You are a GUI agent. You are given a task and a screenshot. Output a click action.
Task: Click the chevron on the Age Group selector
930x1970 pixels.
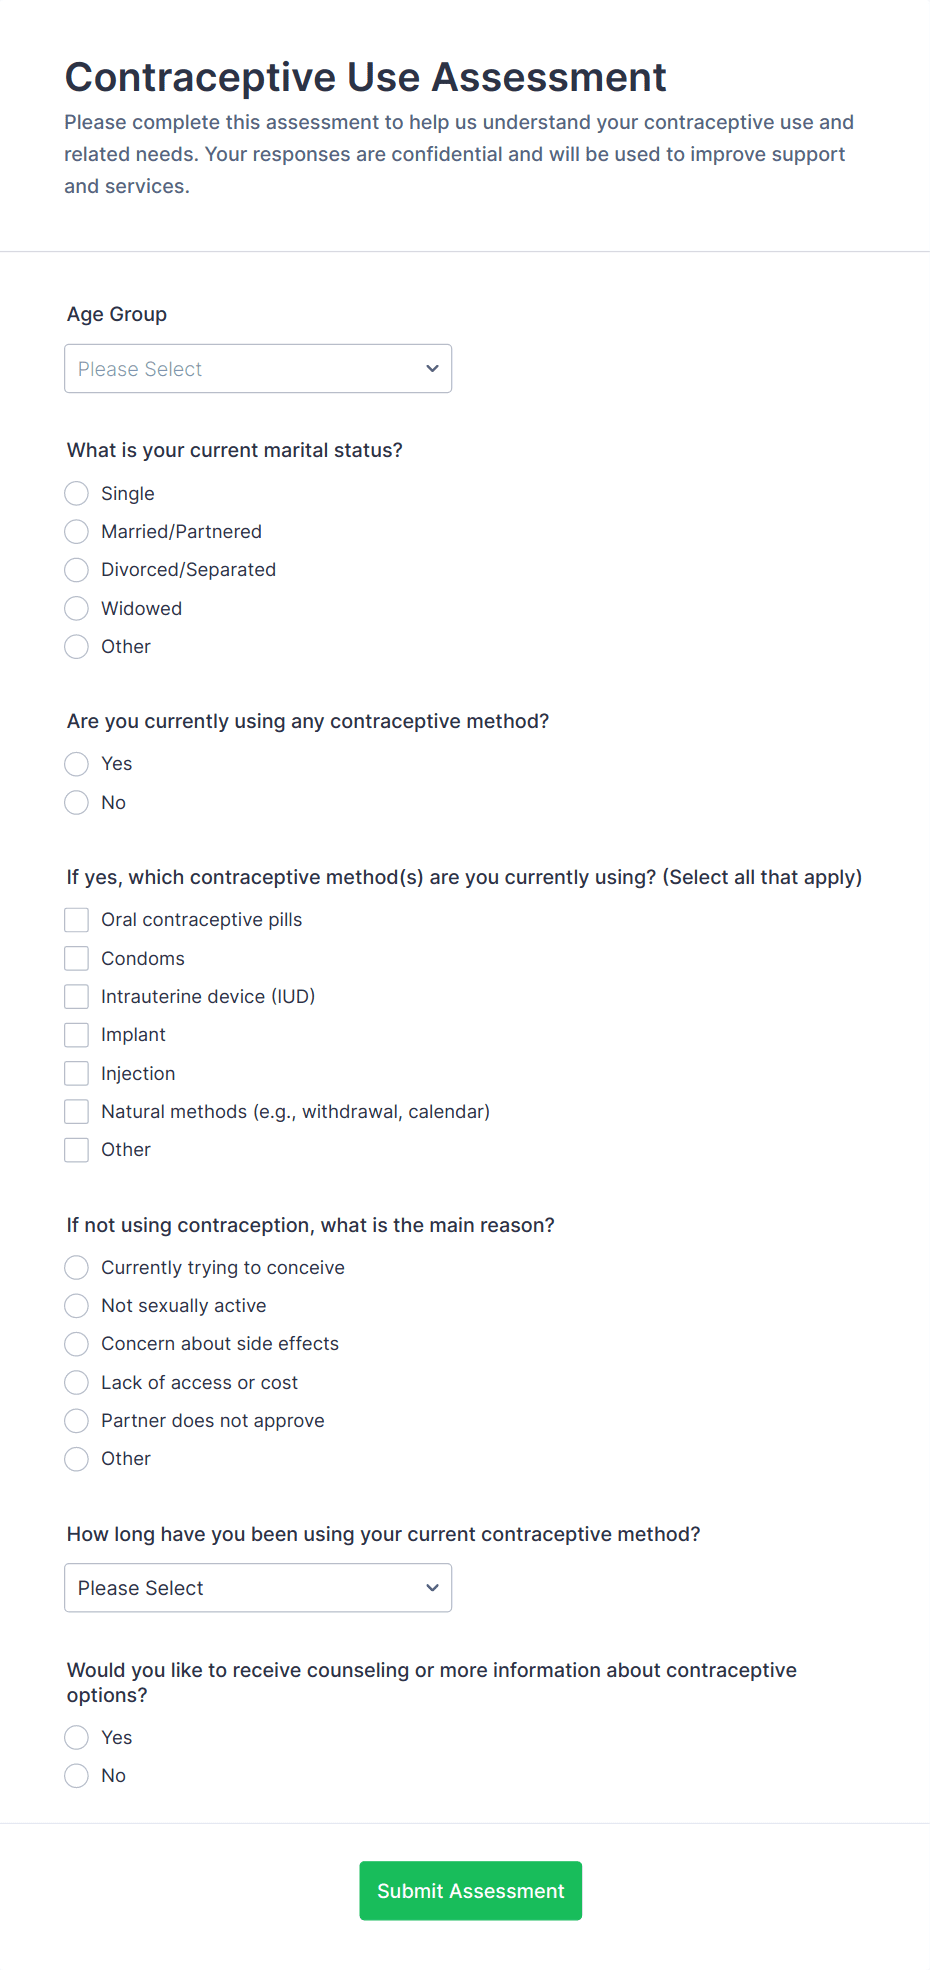432,368
